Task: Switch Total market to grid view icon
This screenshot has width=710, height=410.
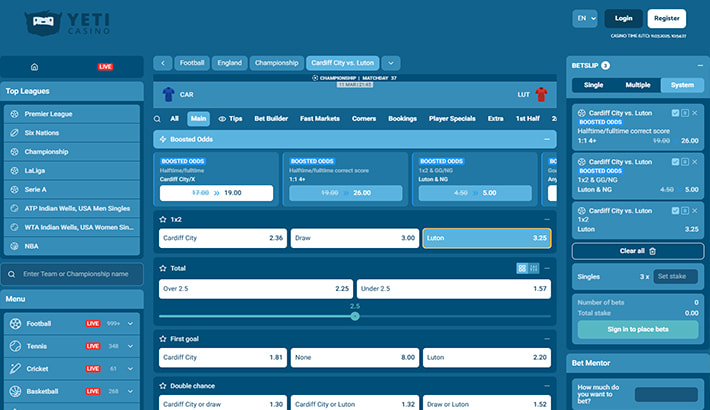Action: tap(522, 268)
